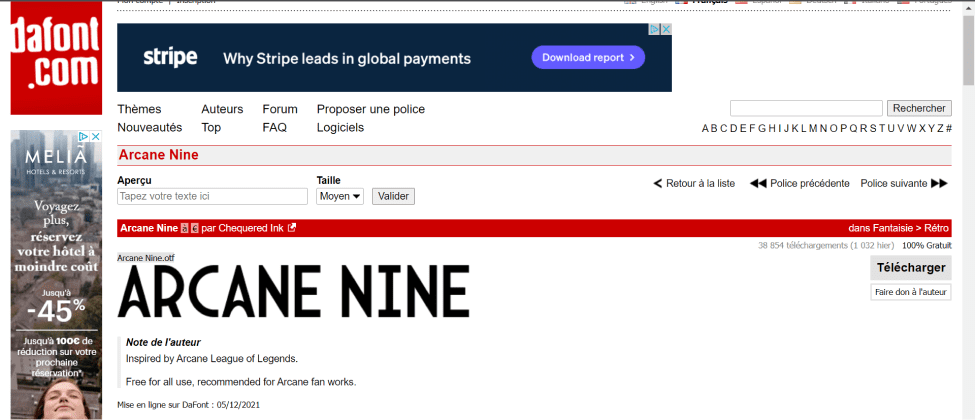Click double-right arrows for Police suivante

939,184
